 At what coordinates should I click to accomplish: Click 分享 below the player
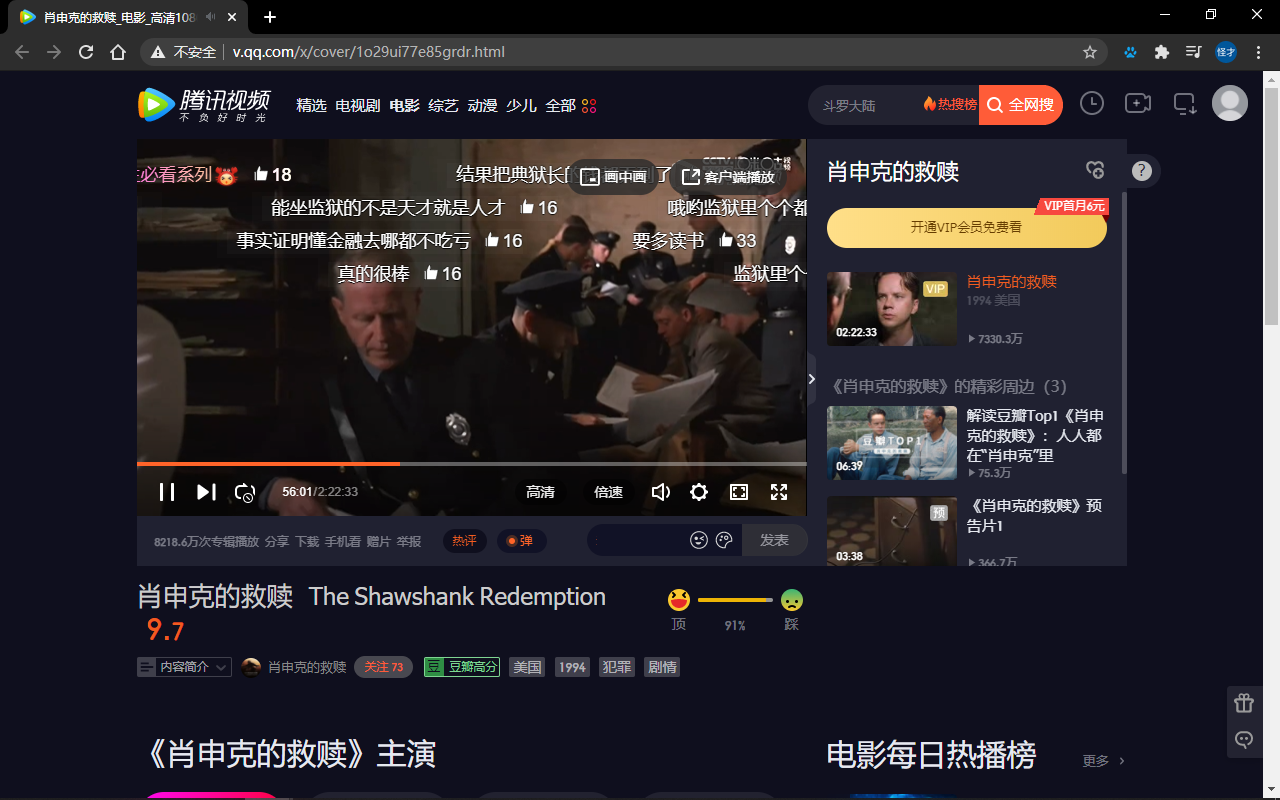click(277, 541)
